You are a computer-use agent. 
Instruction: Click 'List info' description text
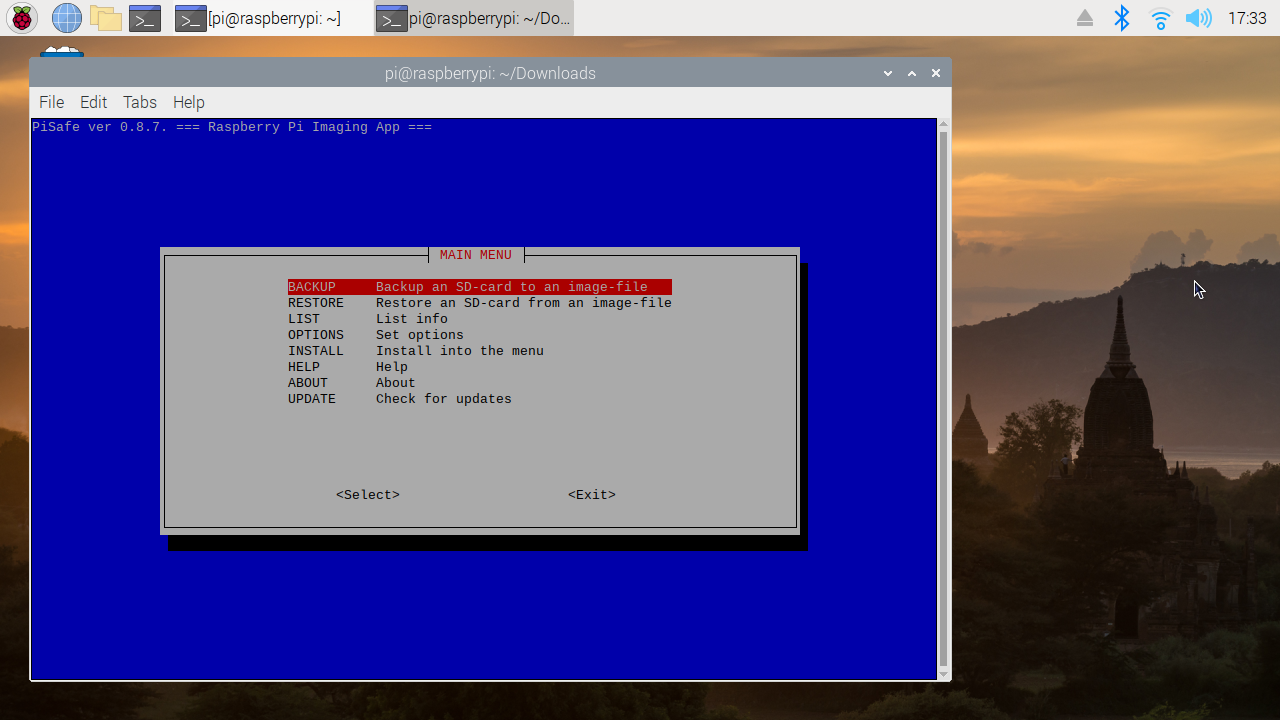point(412,319)
